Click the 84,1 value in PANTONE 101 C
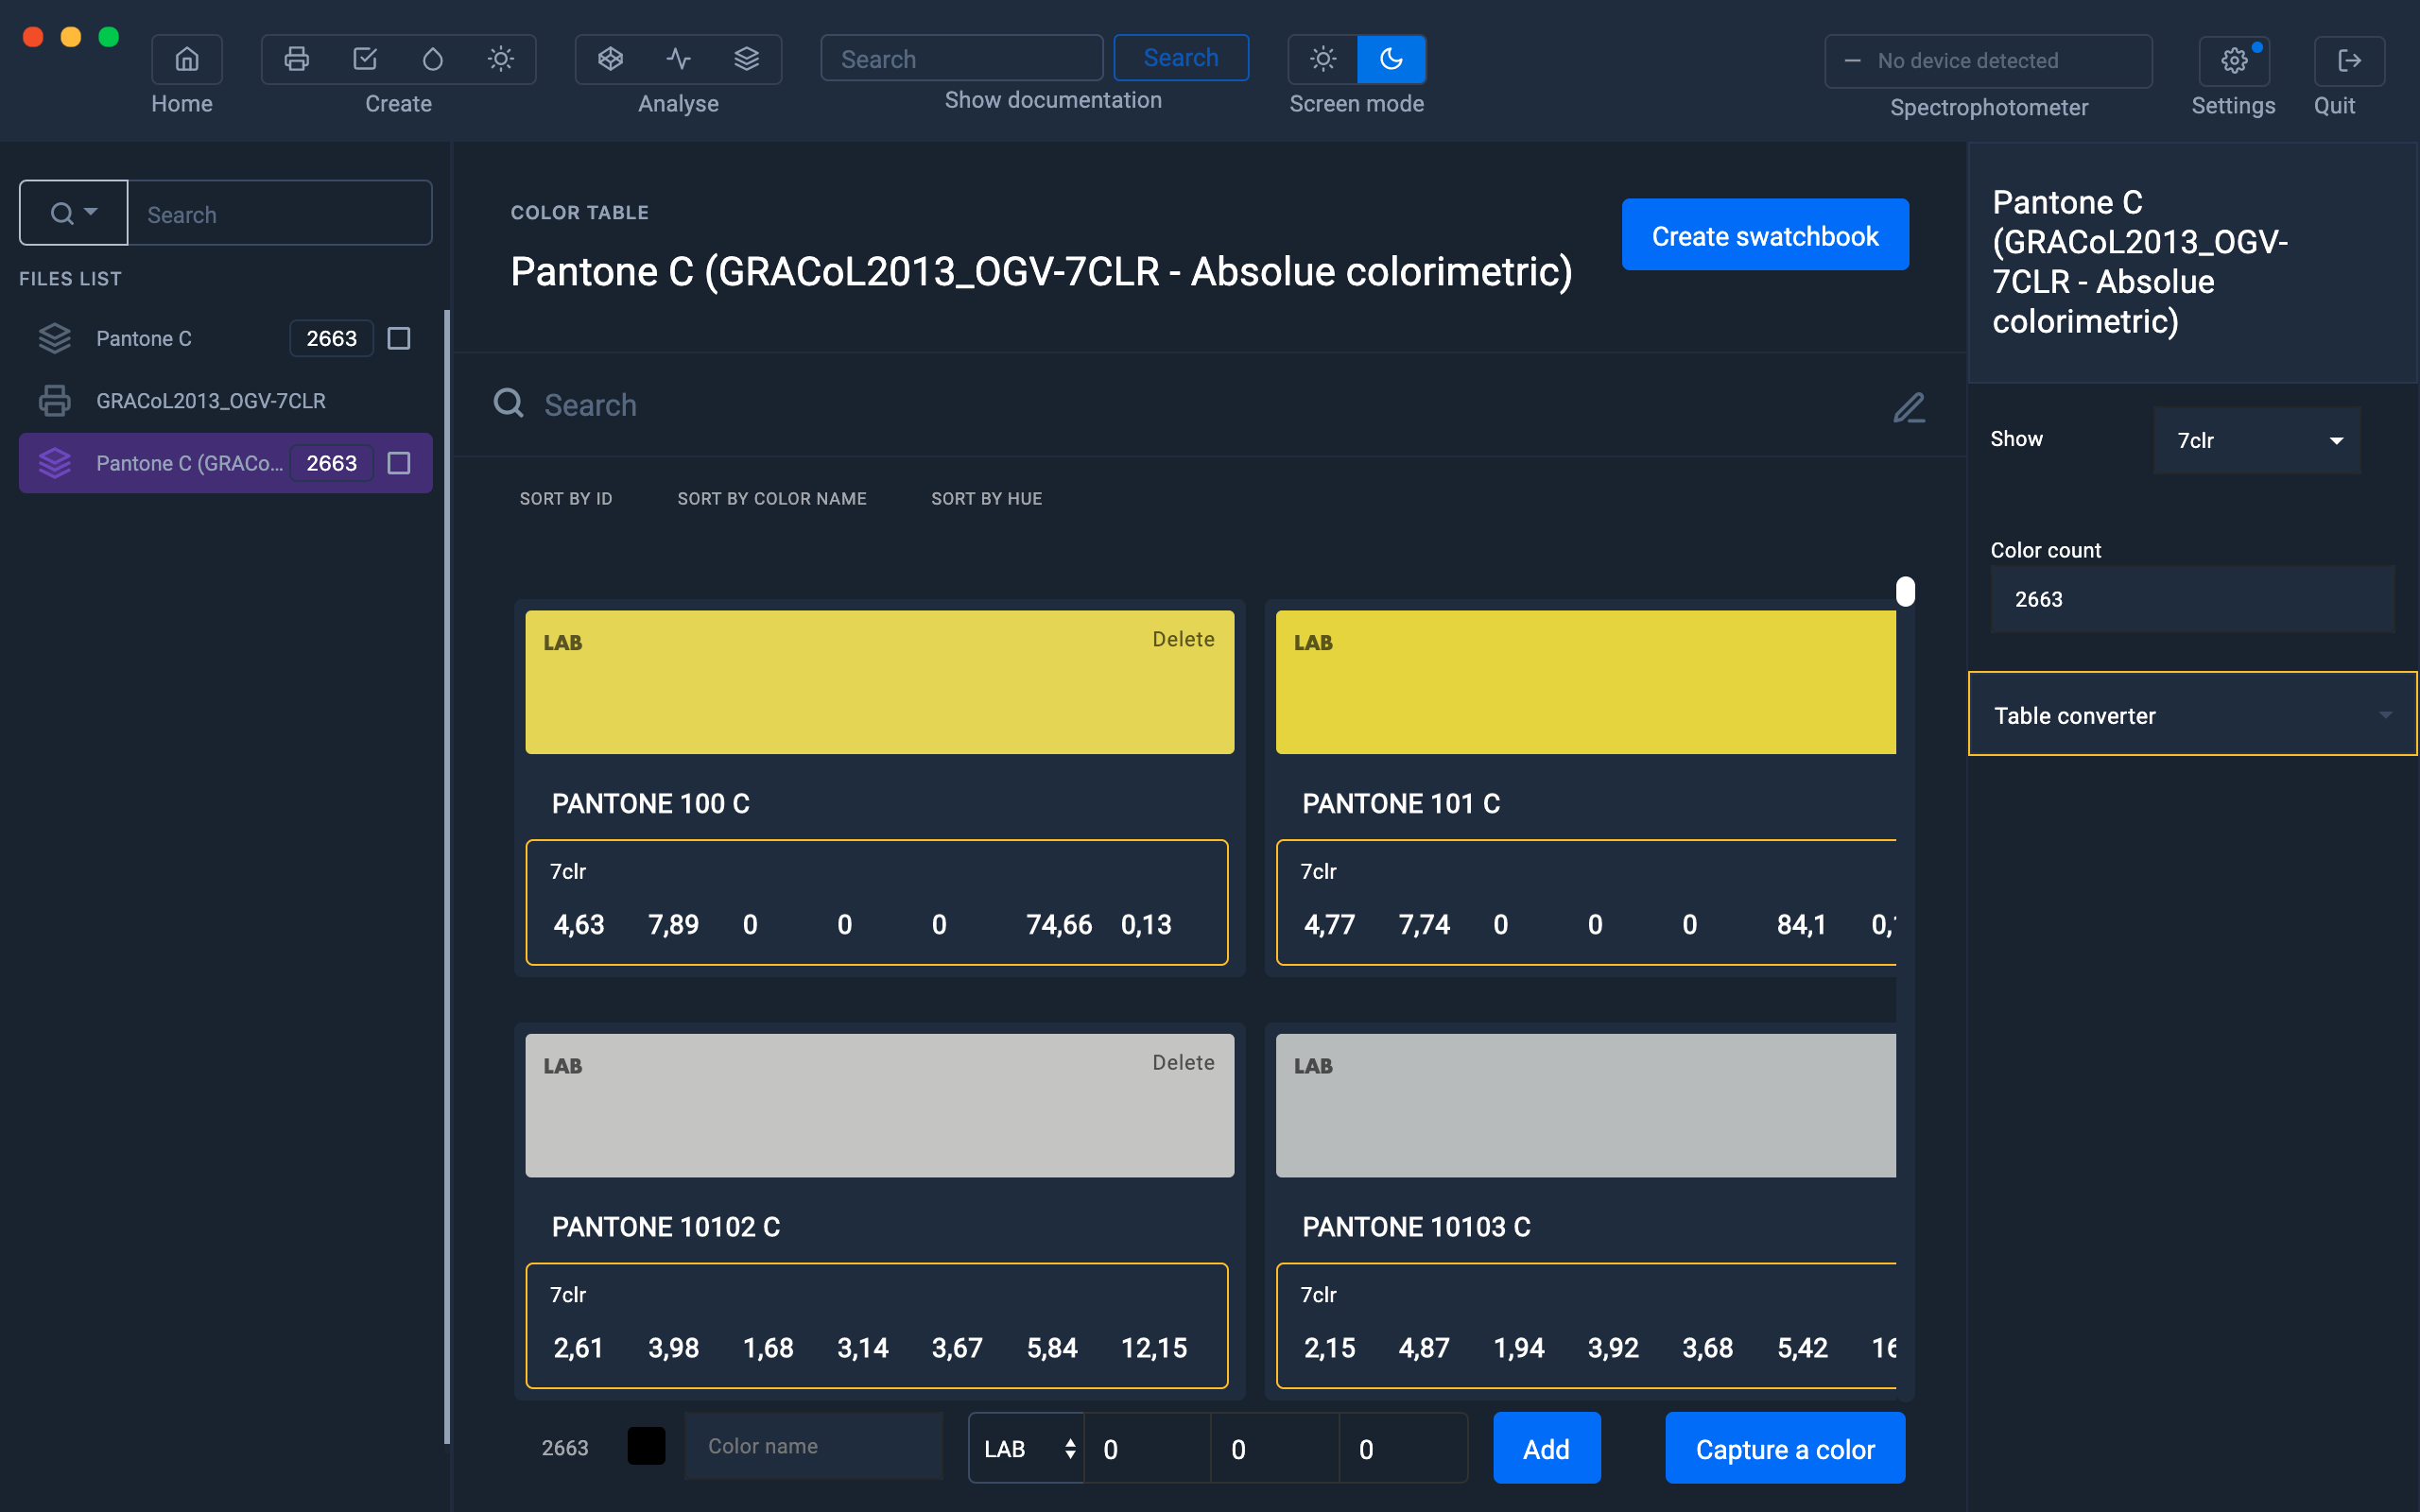 coord(1801,924)
